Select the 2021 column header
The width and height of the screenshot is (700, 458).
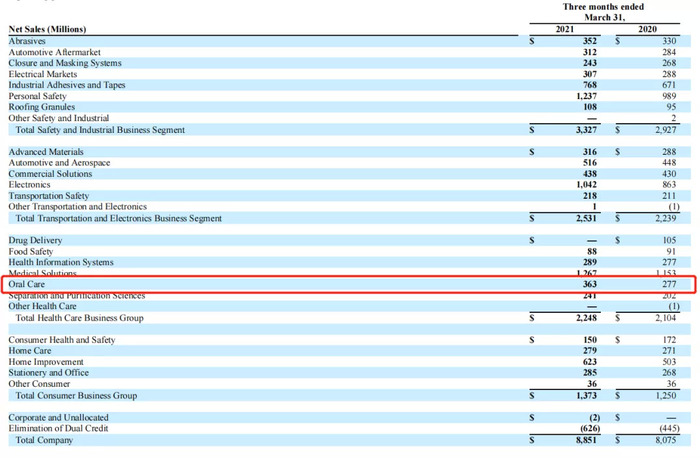565,29
